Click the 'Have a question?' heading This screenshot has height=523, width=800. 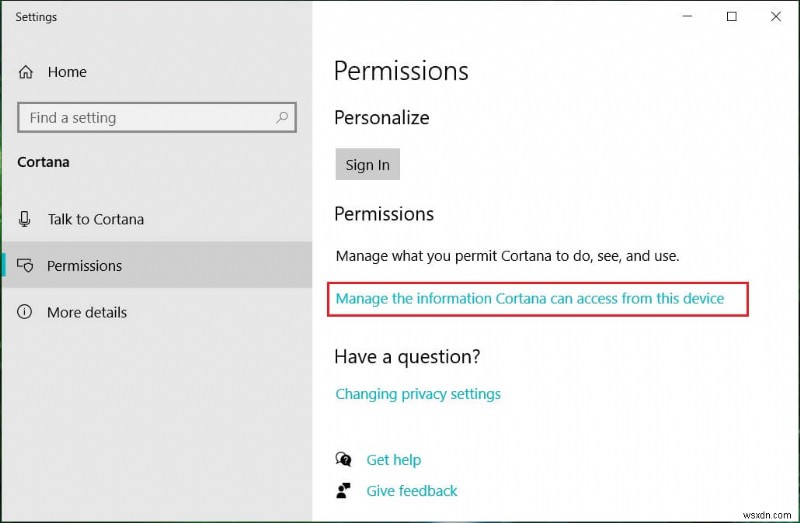[407, 357]
